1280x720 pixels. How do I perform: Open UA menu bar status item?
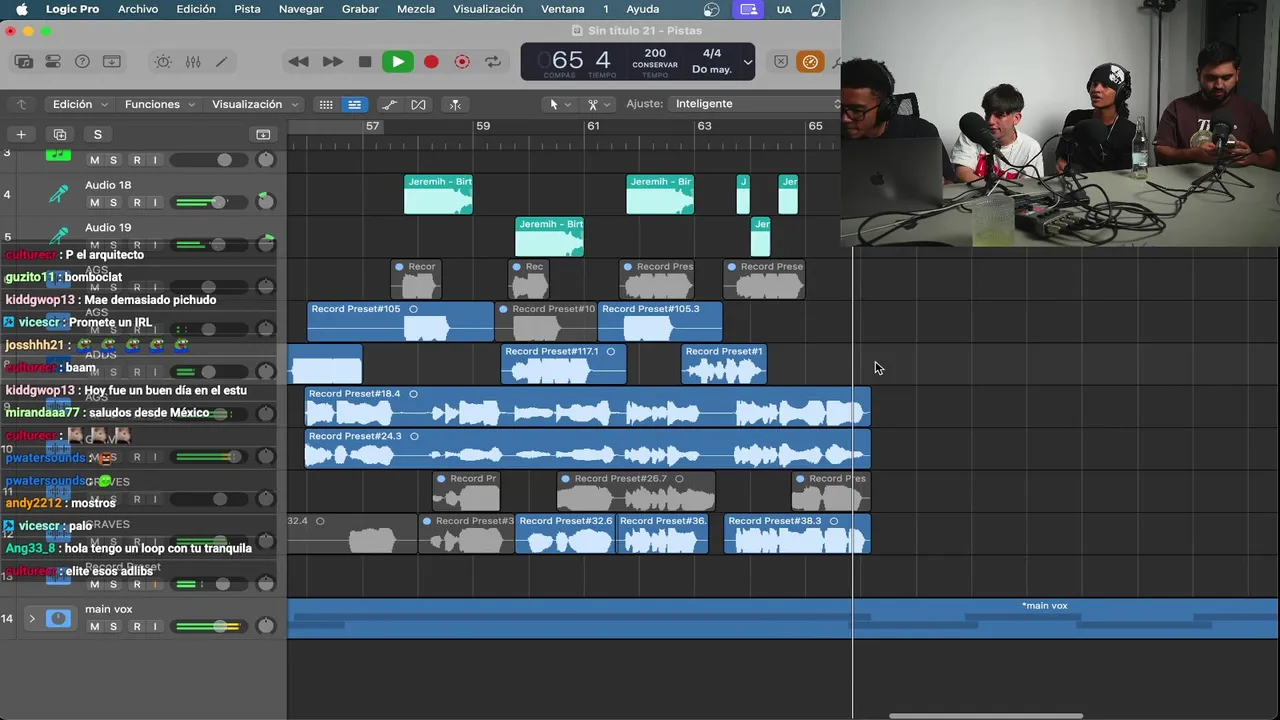coord(784,9)
